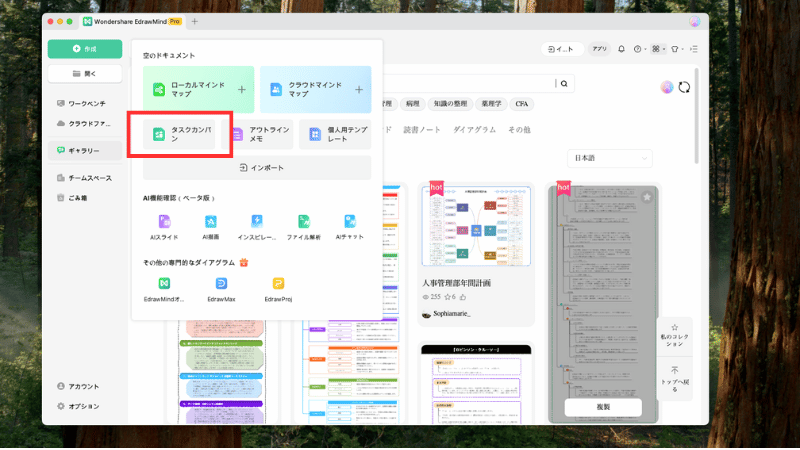Select the 病理 tag chip

point(412,104)
